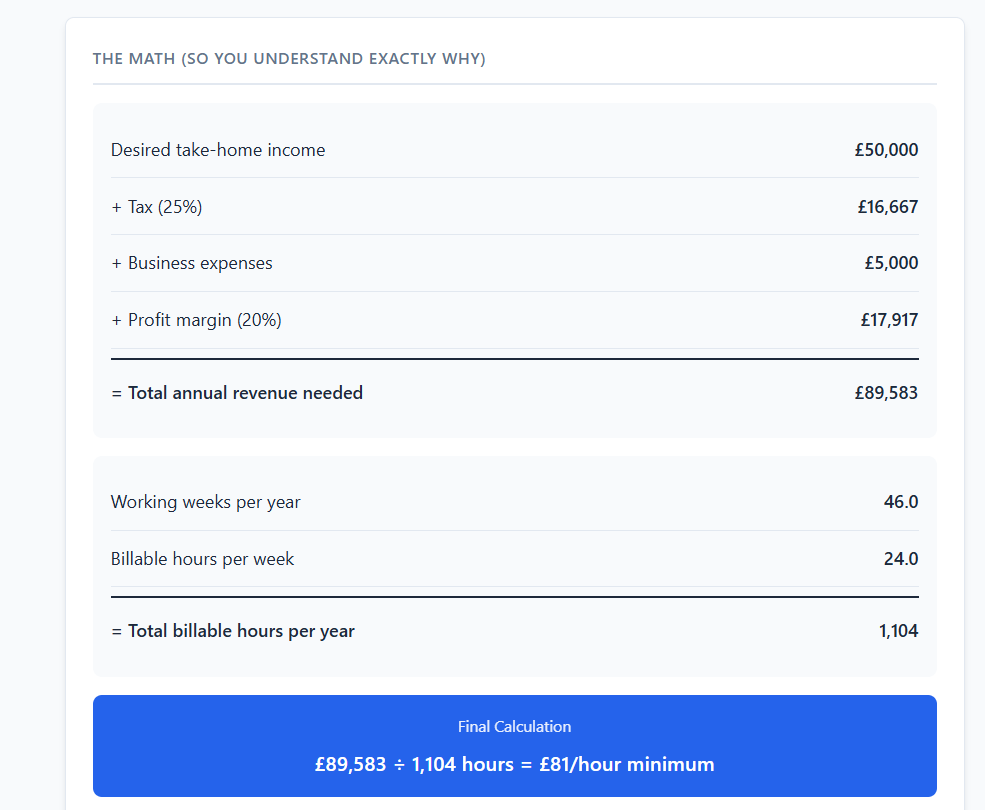985x810 pixels.
Task: Select the £16,667 tax value
Action: [887, 207]
